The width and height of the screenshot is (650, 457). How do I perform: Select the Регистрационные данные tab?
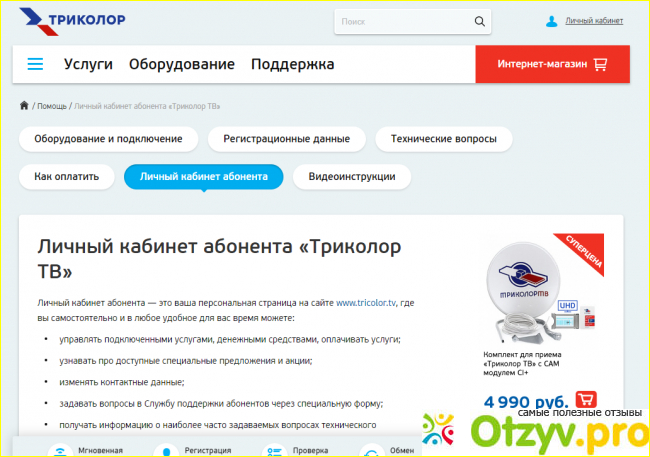(286, 139)
